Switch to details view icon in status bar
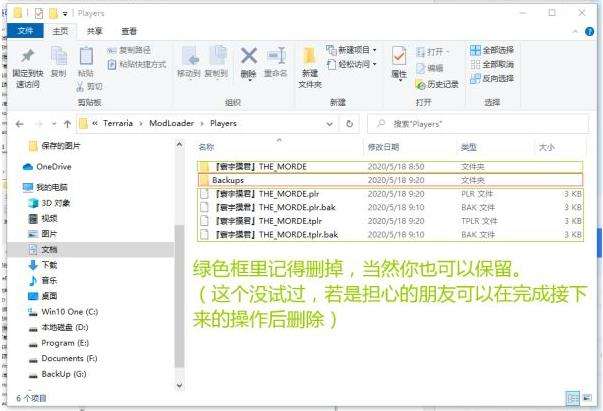The height and width of the screenshot is (411, 603). (x=573, y=398)
